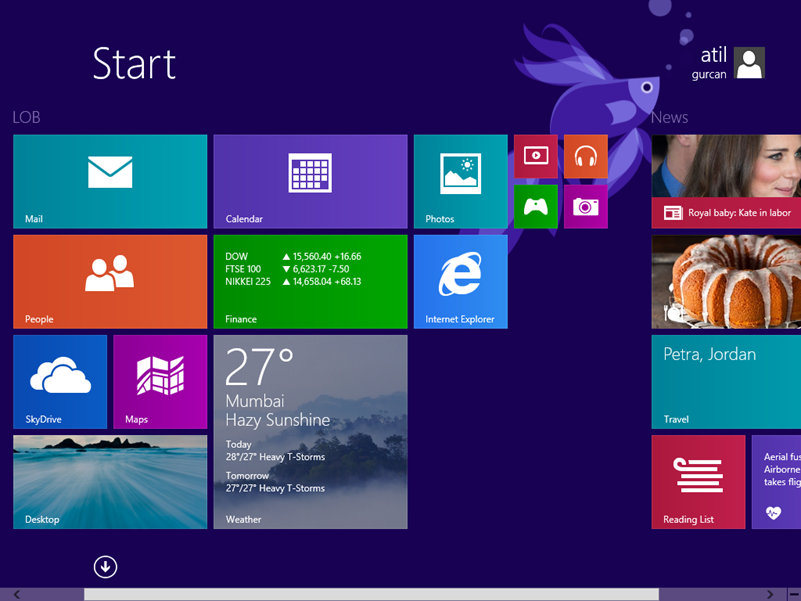The height and width of the screenshot is (601, 801).
Task: Click the user name atil gurcan
Action: pyautogui.click(x=709, y=63)
